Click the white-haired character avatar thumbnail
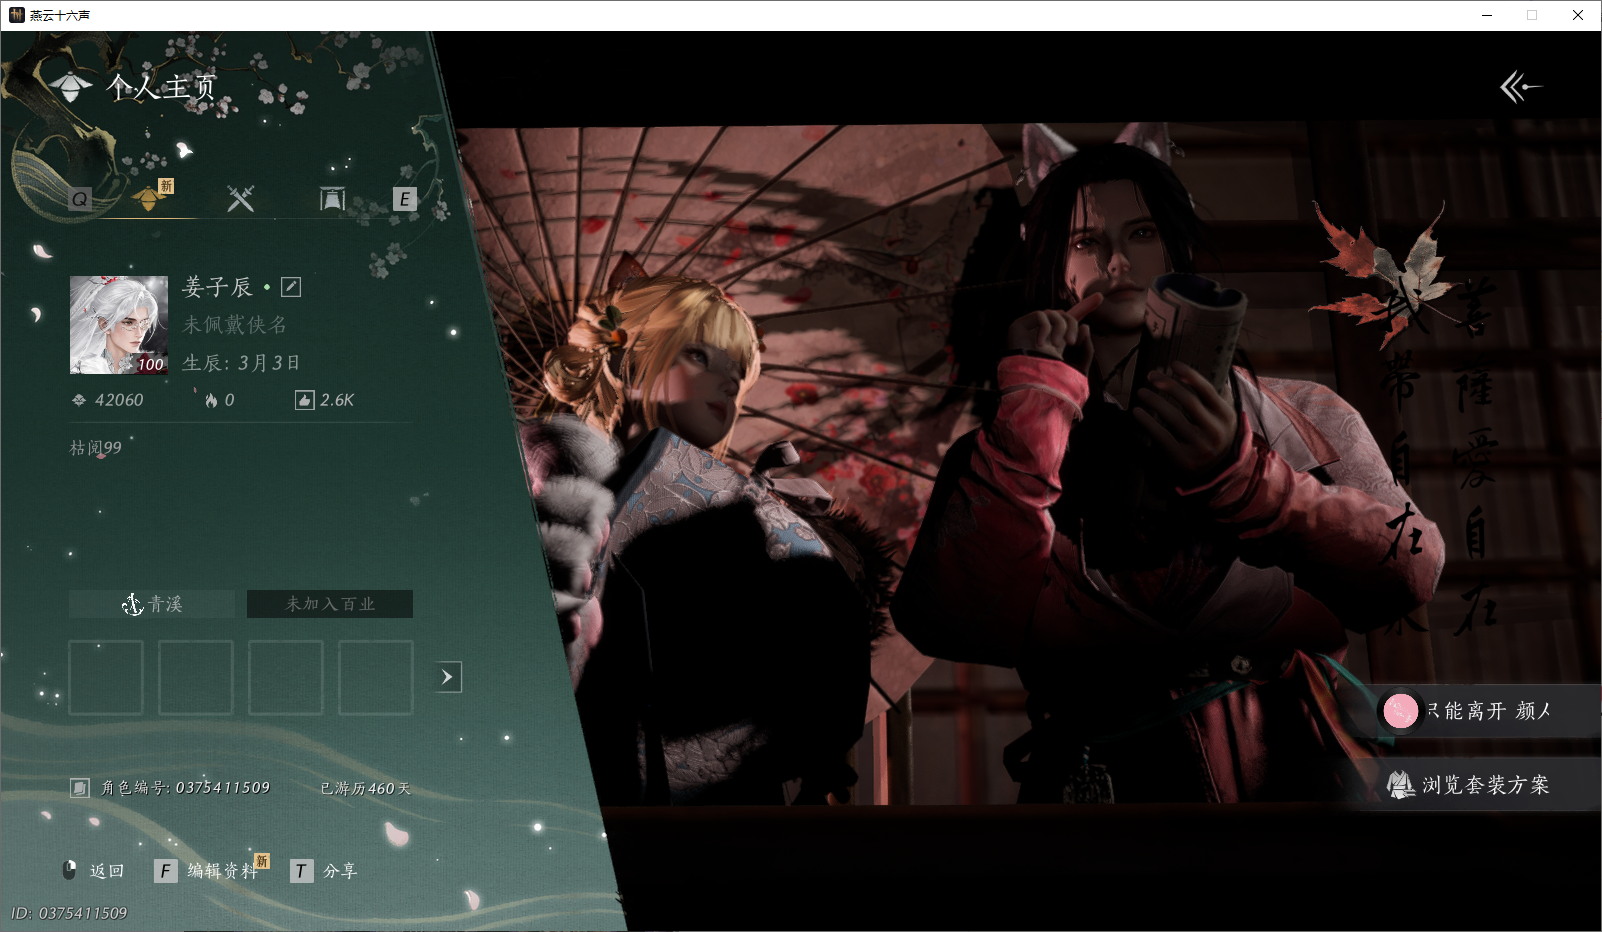 tap(119, 325)
